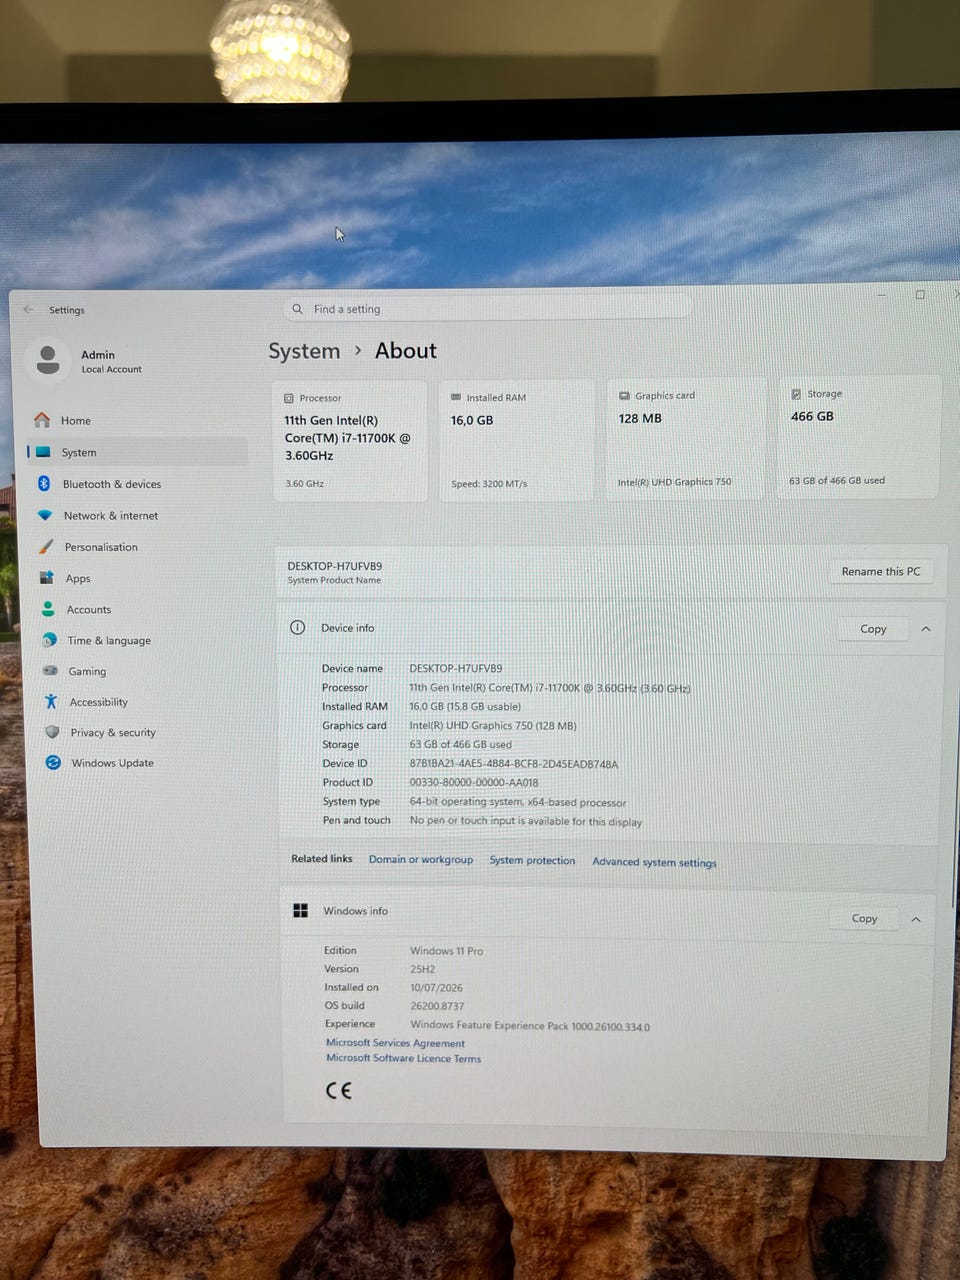The width and height of the screenshot is (960, 1280).
Task: Open Microsoft Services Agreement link
Action: click(x=395, y=1043)
